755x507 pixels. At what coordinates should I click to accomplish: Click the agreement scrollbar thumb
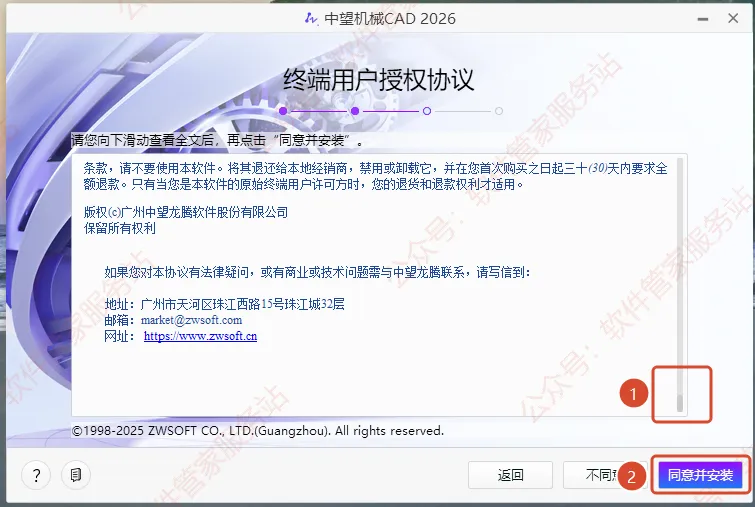point(680,403)
